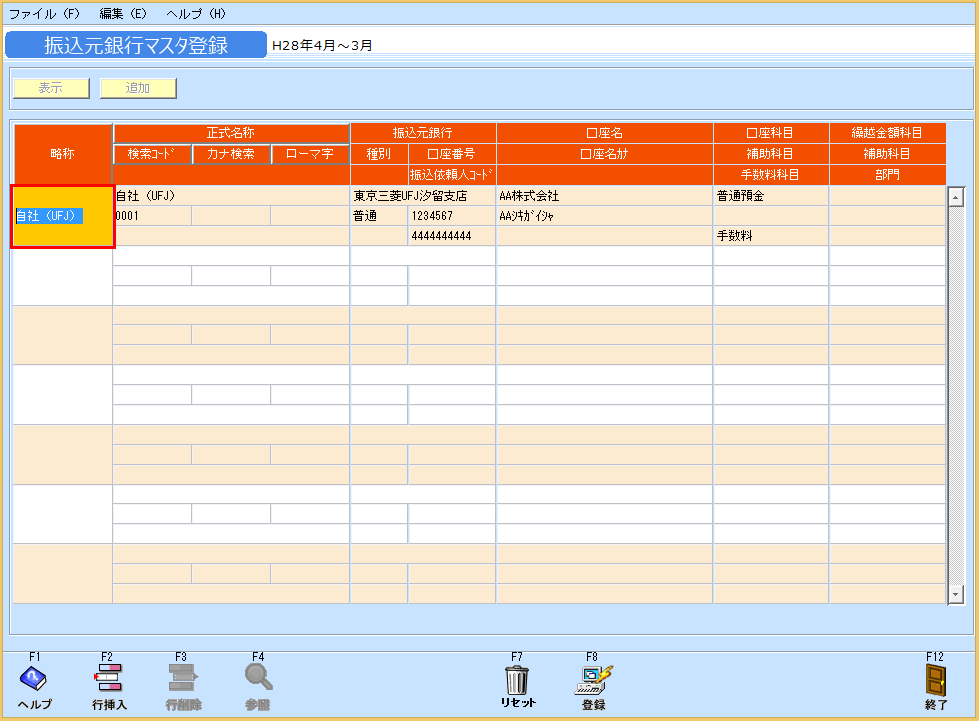
Task: Click the ローマ字 column header button
Action: pos(310,154)
